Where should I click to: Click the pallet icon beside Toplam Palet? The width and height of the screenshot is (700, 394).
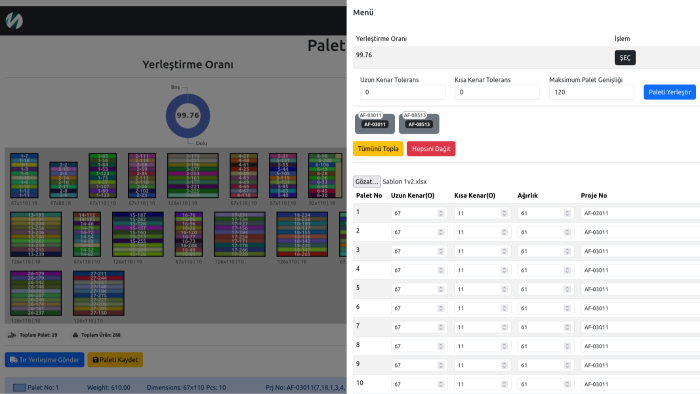(12, 335)
